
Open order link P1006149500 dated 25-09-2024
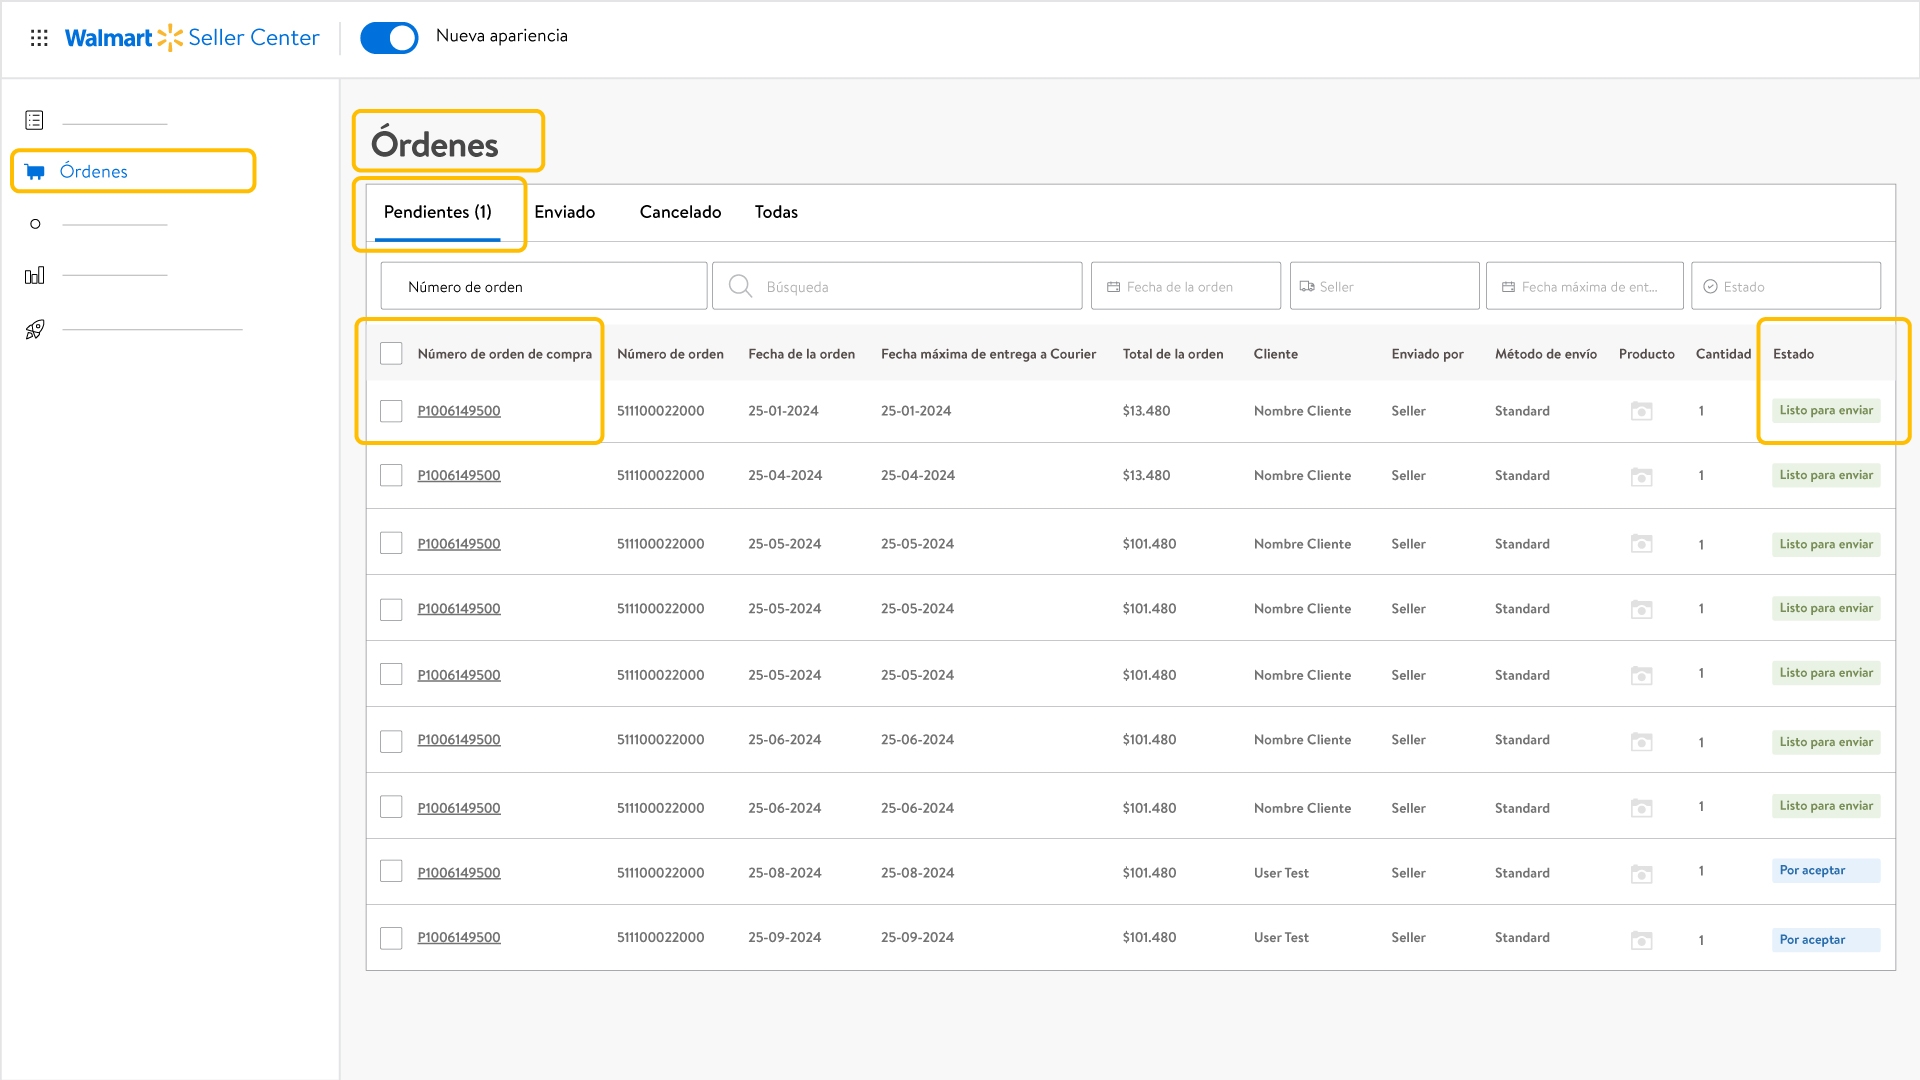[x=458, y=937]
